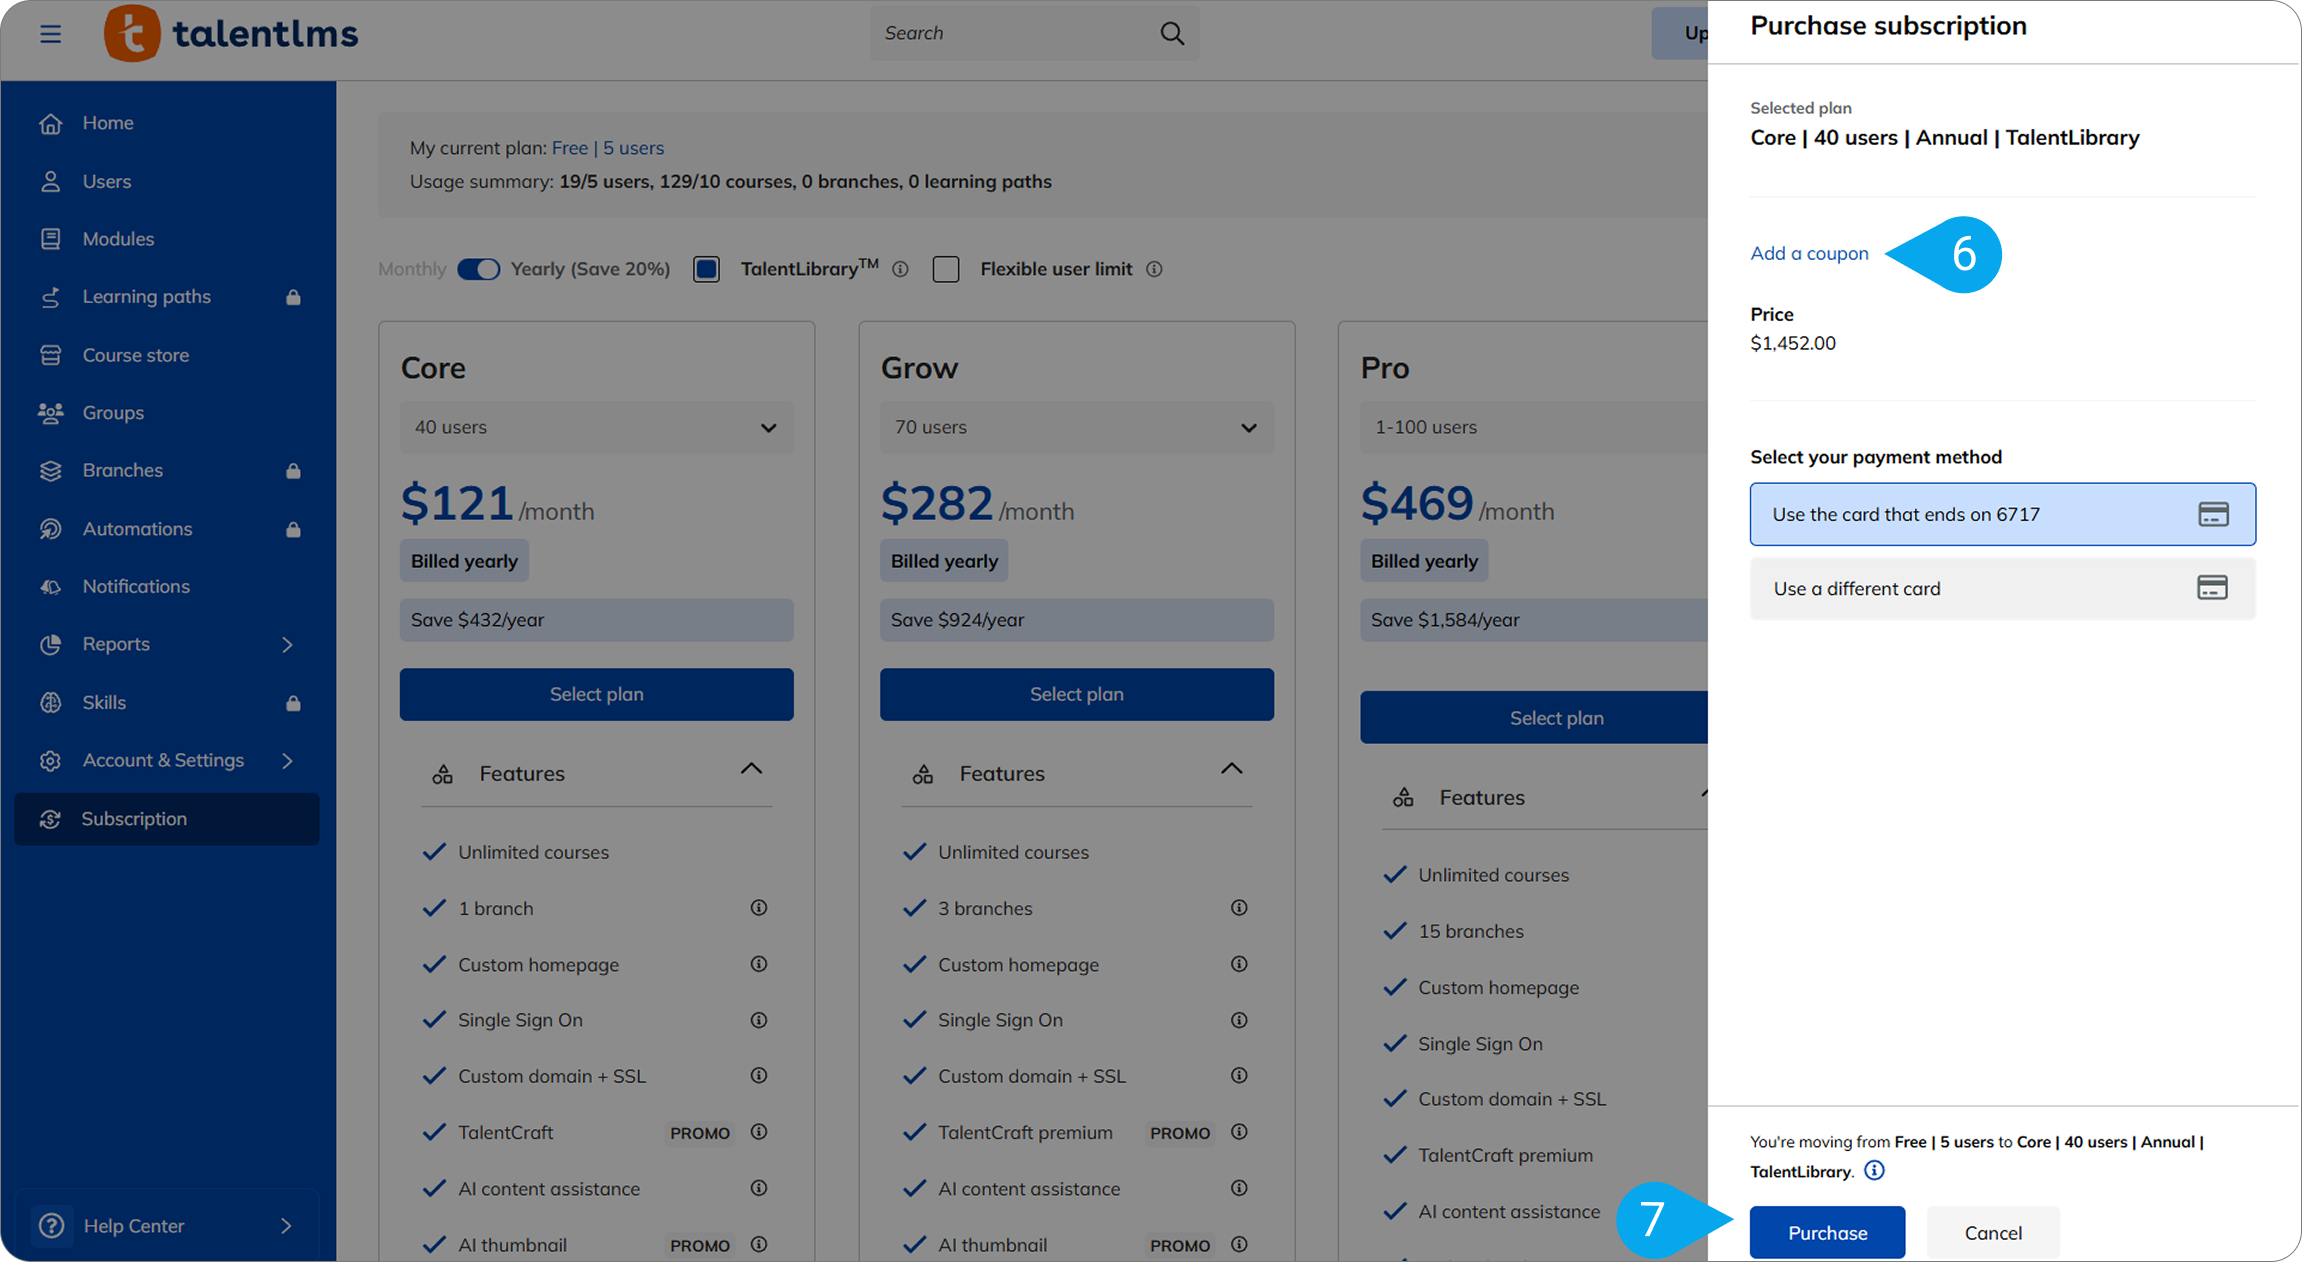Enable the Flexible user limit checkbox
This screenshot has width=2302, height=1262.
[945, 269]
